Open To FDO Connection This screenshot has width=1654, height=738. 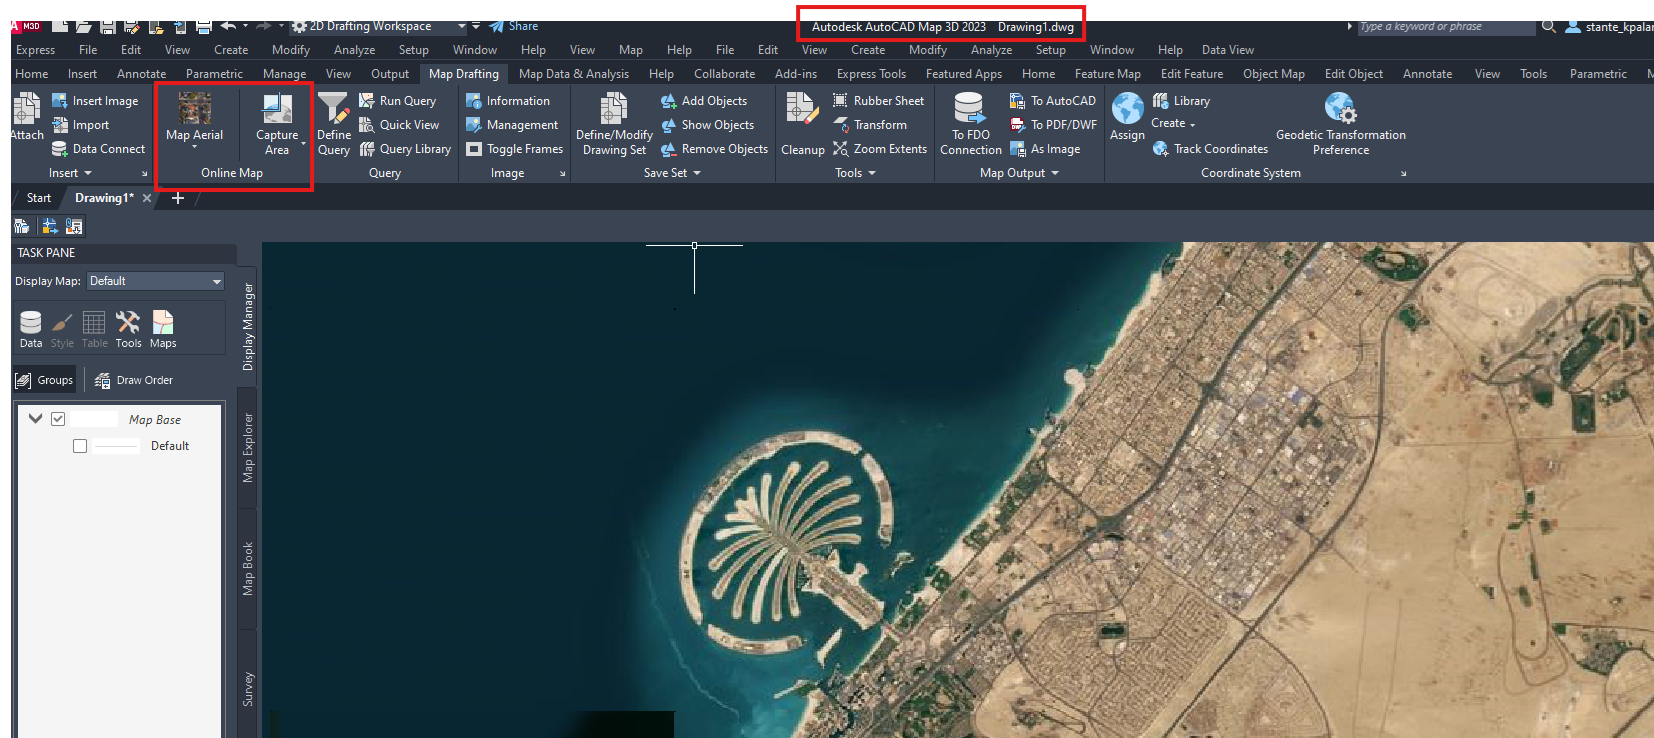pyautogui.click(x=970, y=124)
